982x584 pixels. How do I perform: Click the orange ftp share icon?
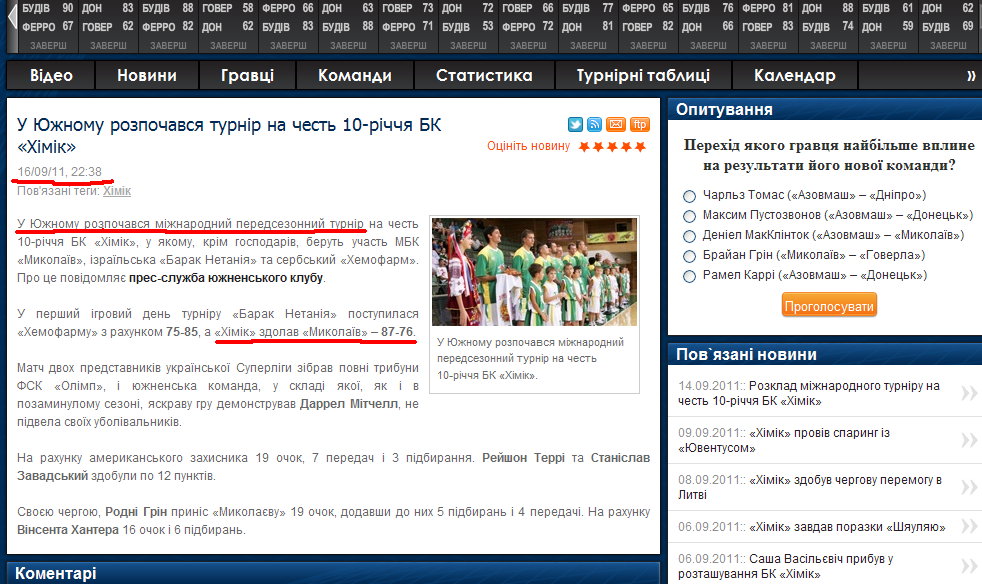point(639,124)
